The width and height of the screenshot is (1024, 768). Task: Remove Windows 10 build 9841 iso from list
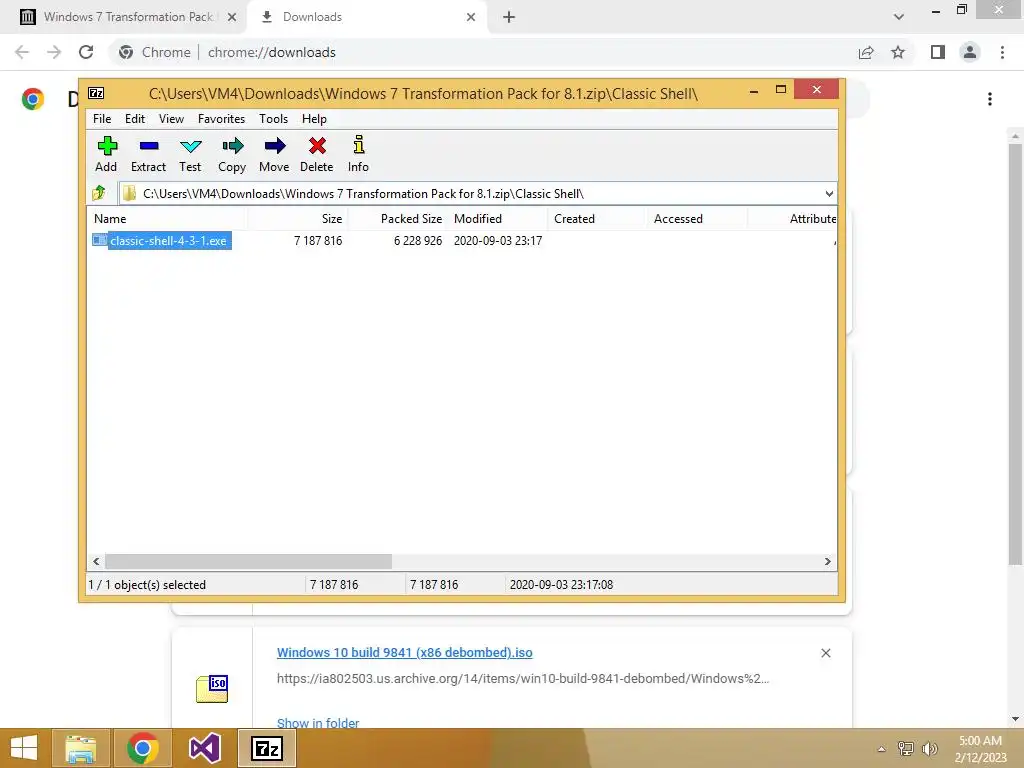pyautogui.click(x=826, y=653)
